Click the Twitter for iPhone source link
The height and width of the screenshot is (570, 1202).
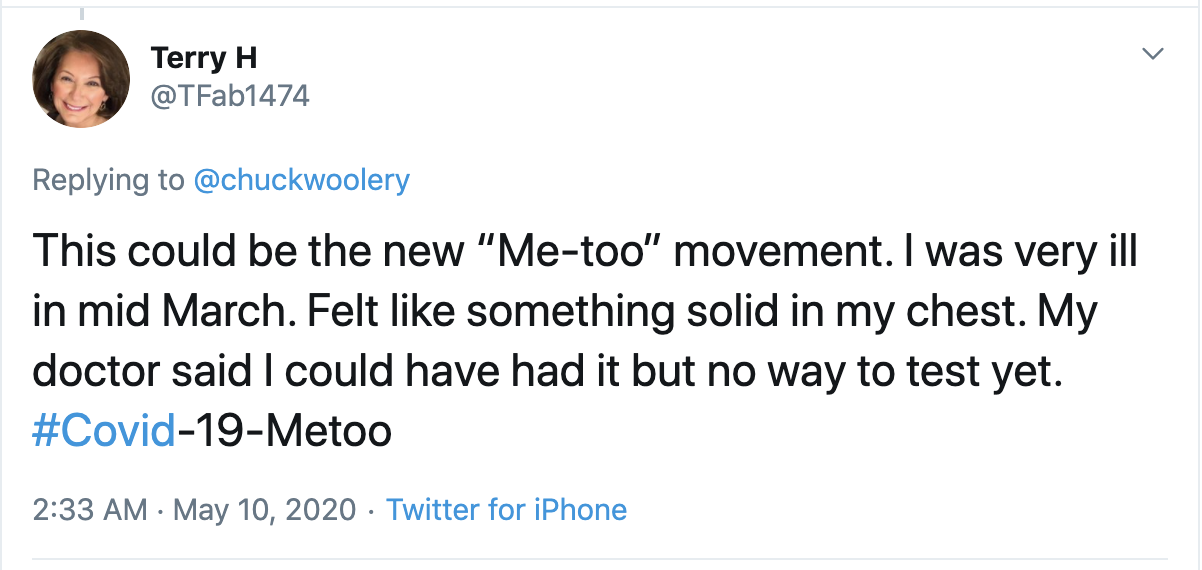[x=506, y=510]
